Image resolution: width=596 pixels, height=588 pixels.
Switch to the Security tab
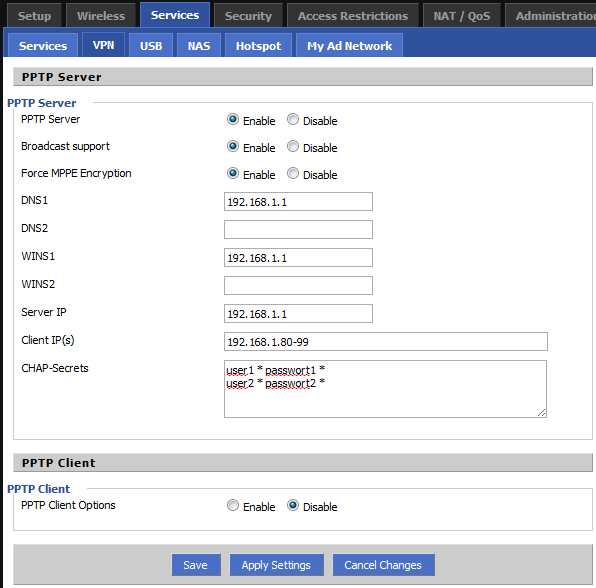click(x=248, y=16)
